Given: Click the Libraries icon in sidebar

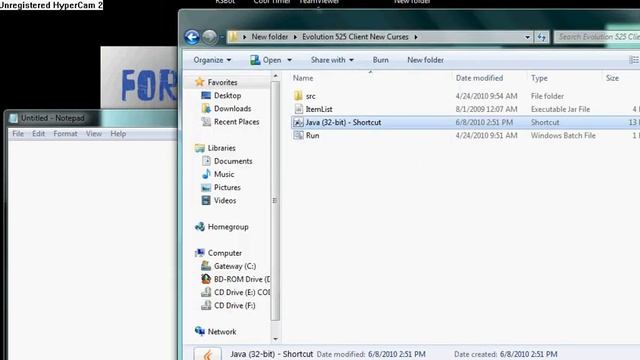Looking at the screenshot, I should point(200,148).
